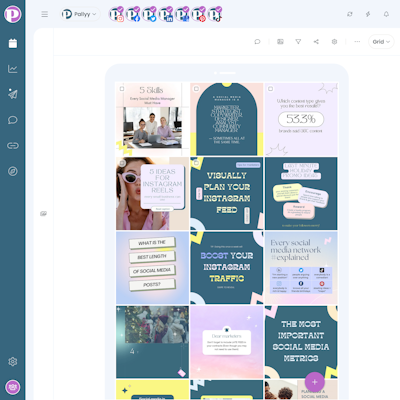Select the Facebook account profile
Image resolution: width=400 pixels, height=400 pixels.
tap(133, 14)
